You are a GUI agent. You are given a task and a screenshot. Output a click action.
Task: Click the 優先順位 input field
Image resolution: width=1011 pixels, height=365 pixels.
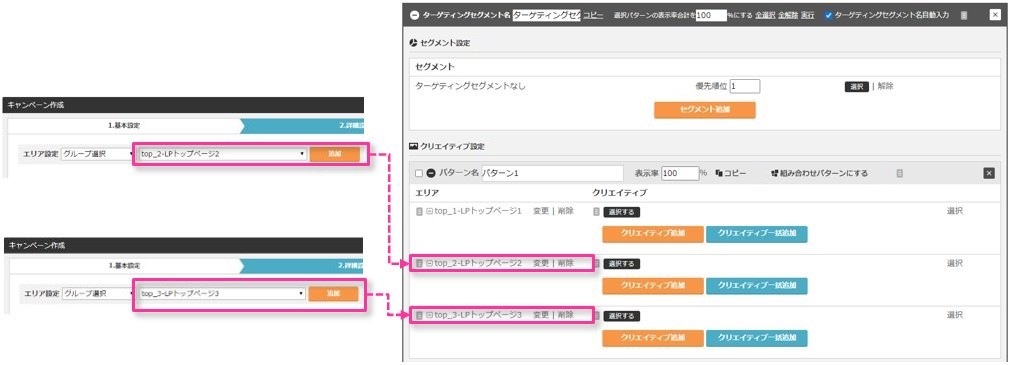click(x=745, y=86)
